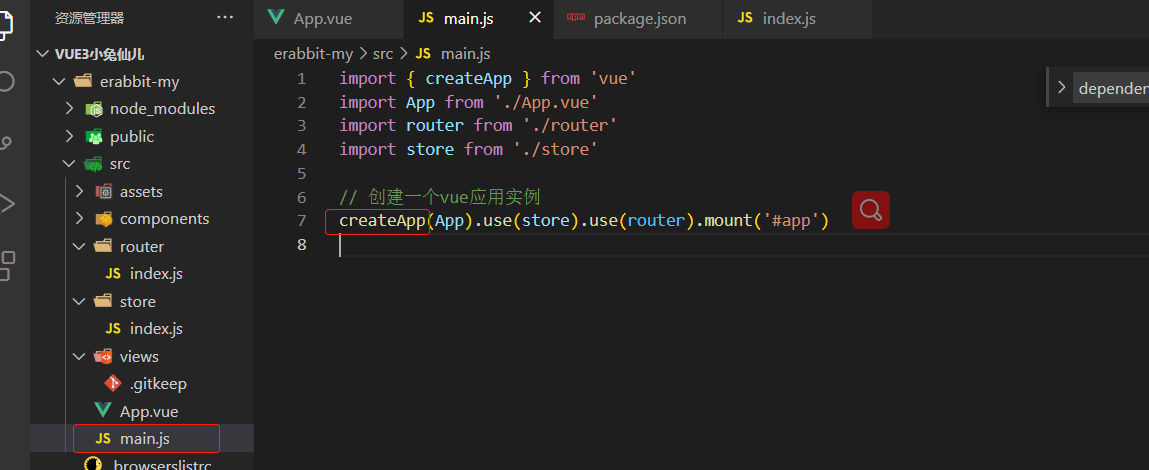Select the router folder label

click(x=142, y=247)
